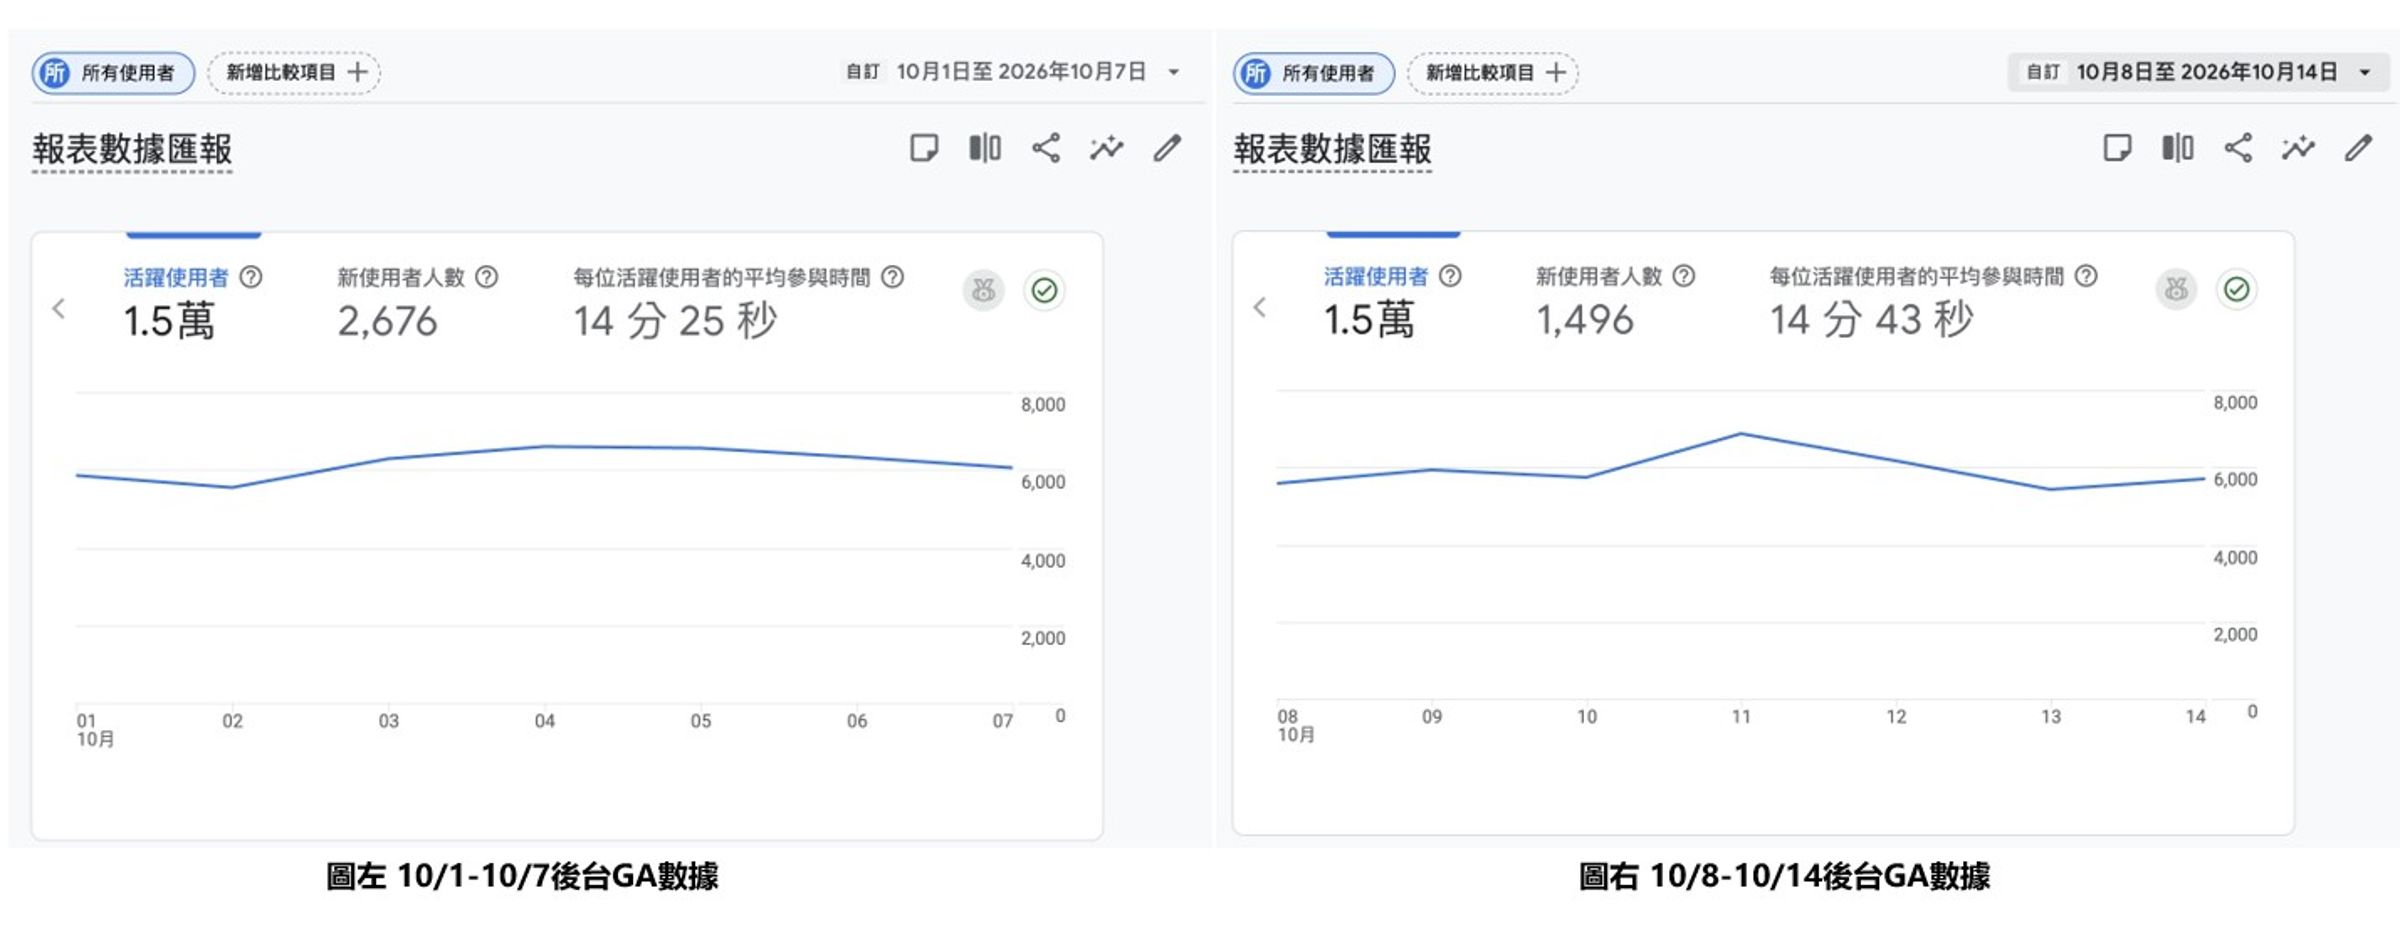Screen dimensions: 2400x947
Task: Click previous-metric chevron in left card
Action: coord(59,308)
